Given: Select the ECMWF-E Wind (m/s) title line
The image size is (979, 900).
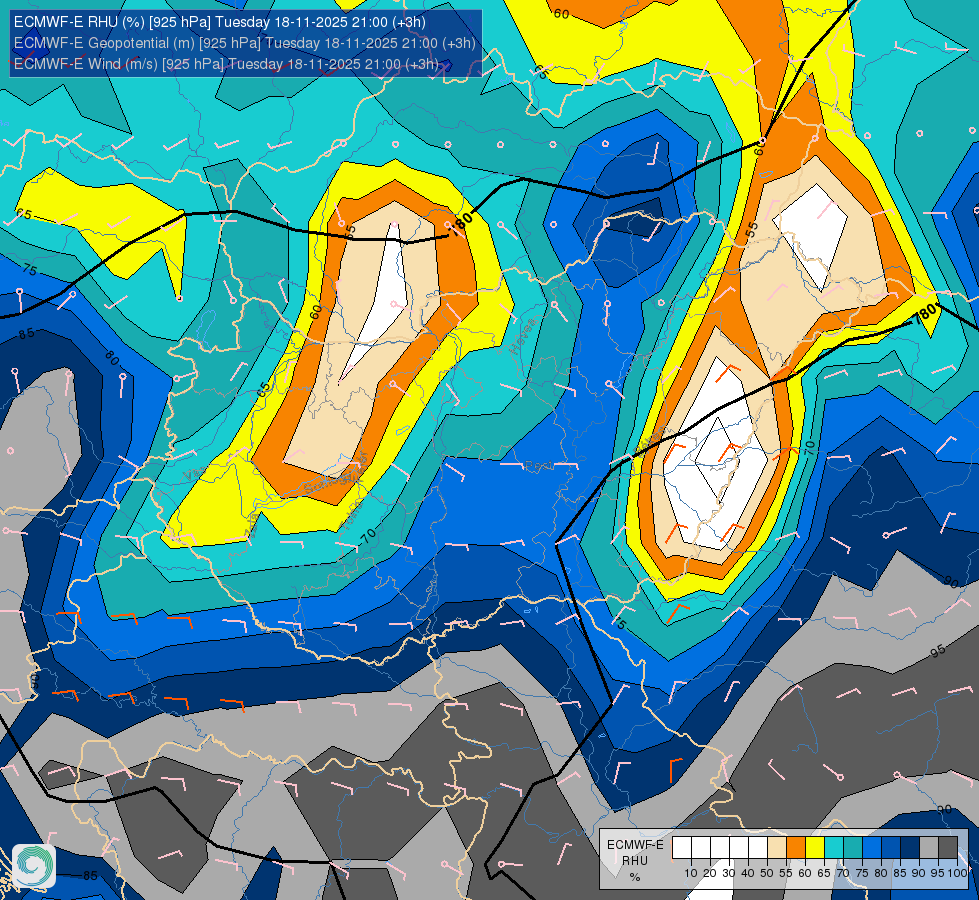Looking at the screenshot, I should (226, 64).
